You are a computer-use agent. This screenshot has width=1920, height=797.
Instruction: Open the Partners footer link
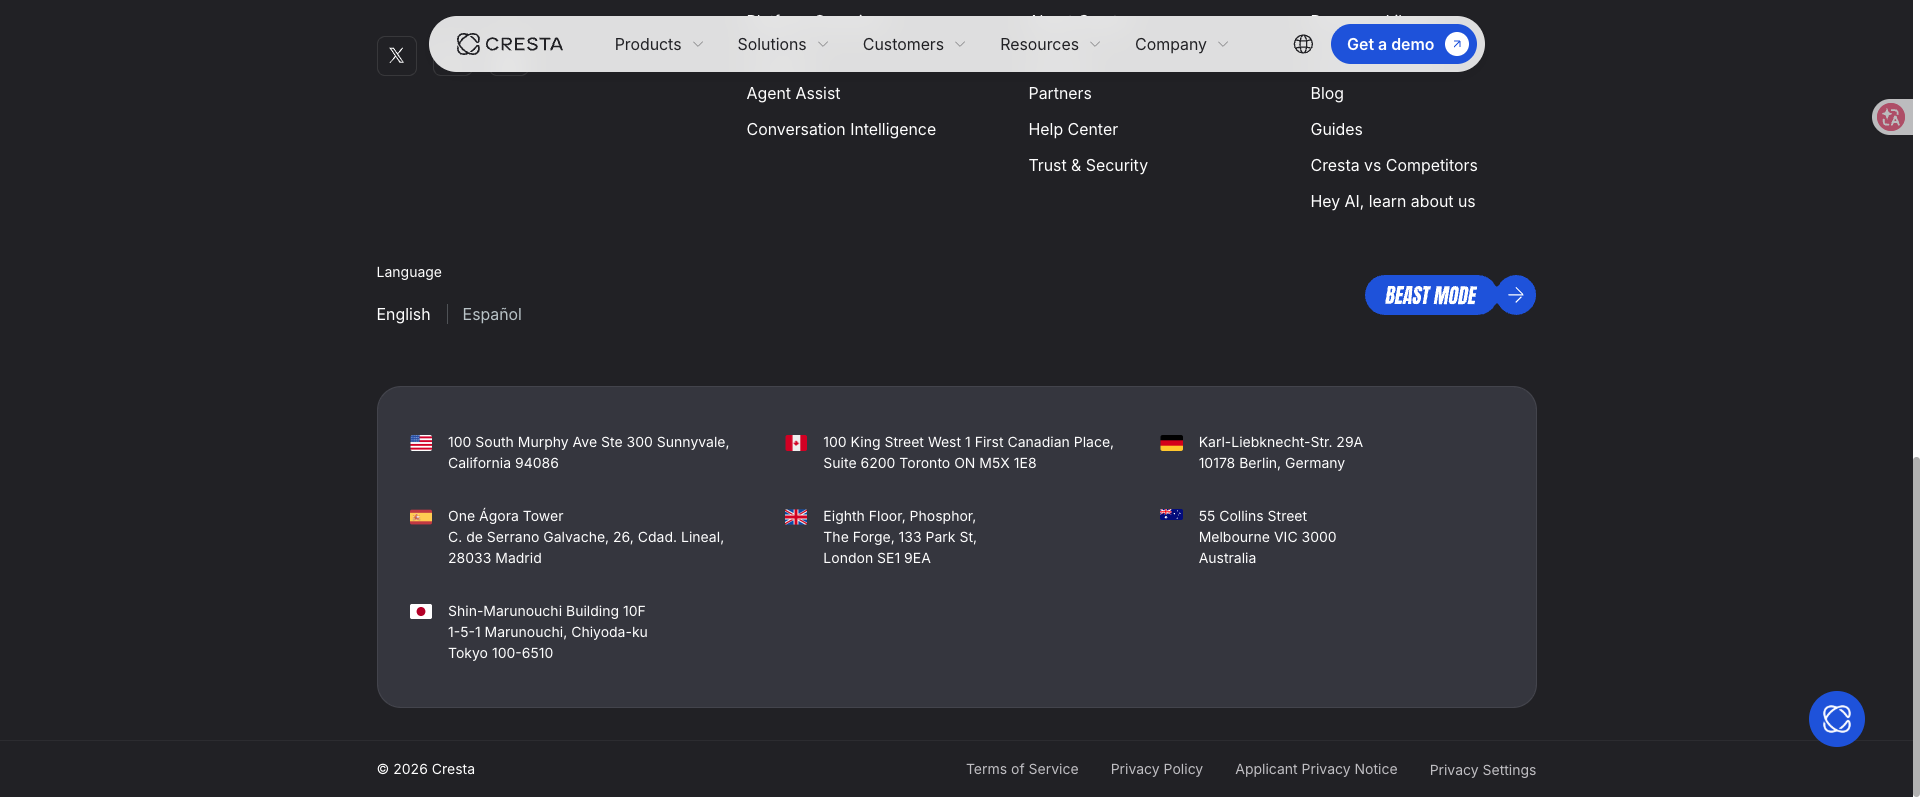(1060, 93)
